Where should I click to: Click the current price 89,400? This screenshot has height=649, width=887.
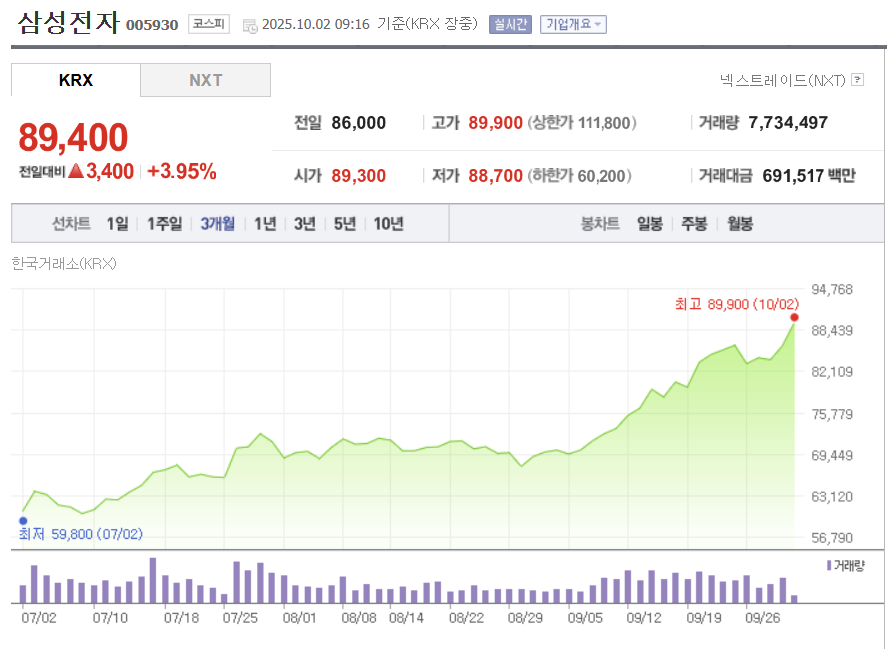click(x=74, y=137)
